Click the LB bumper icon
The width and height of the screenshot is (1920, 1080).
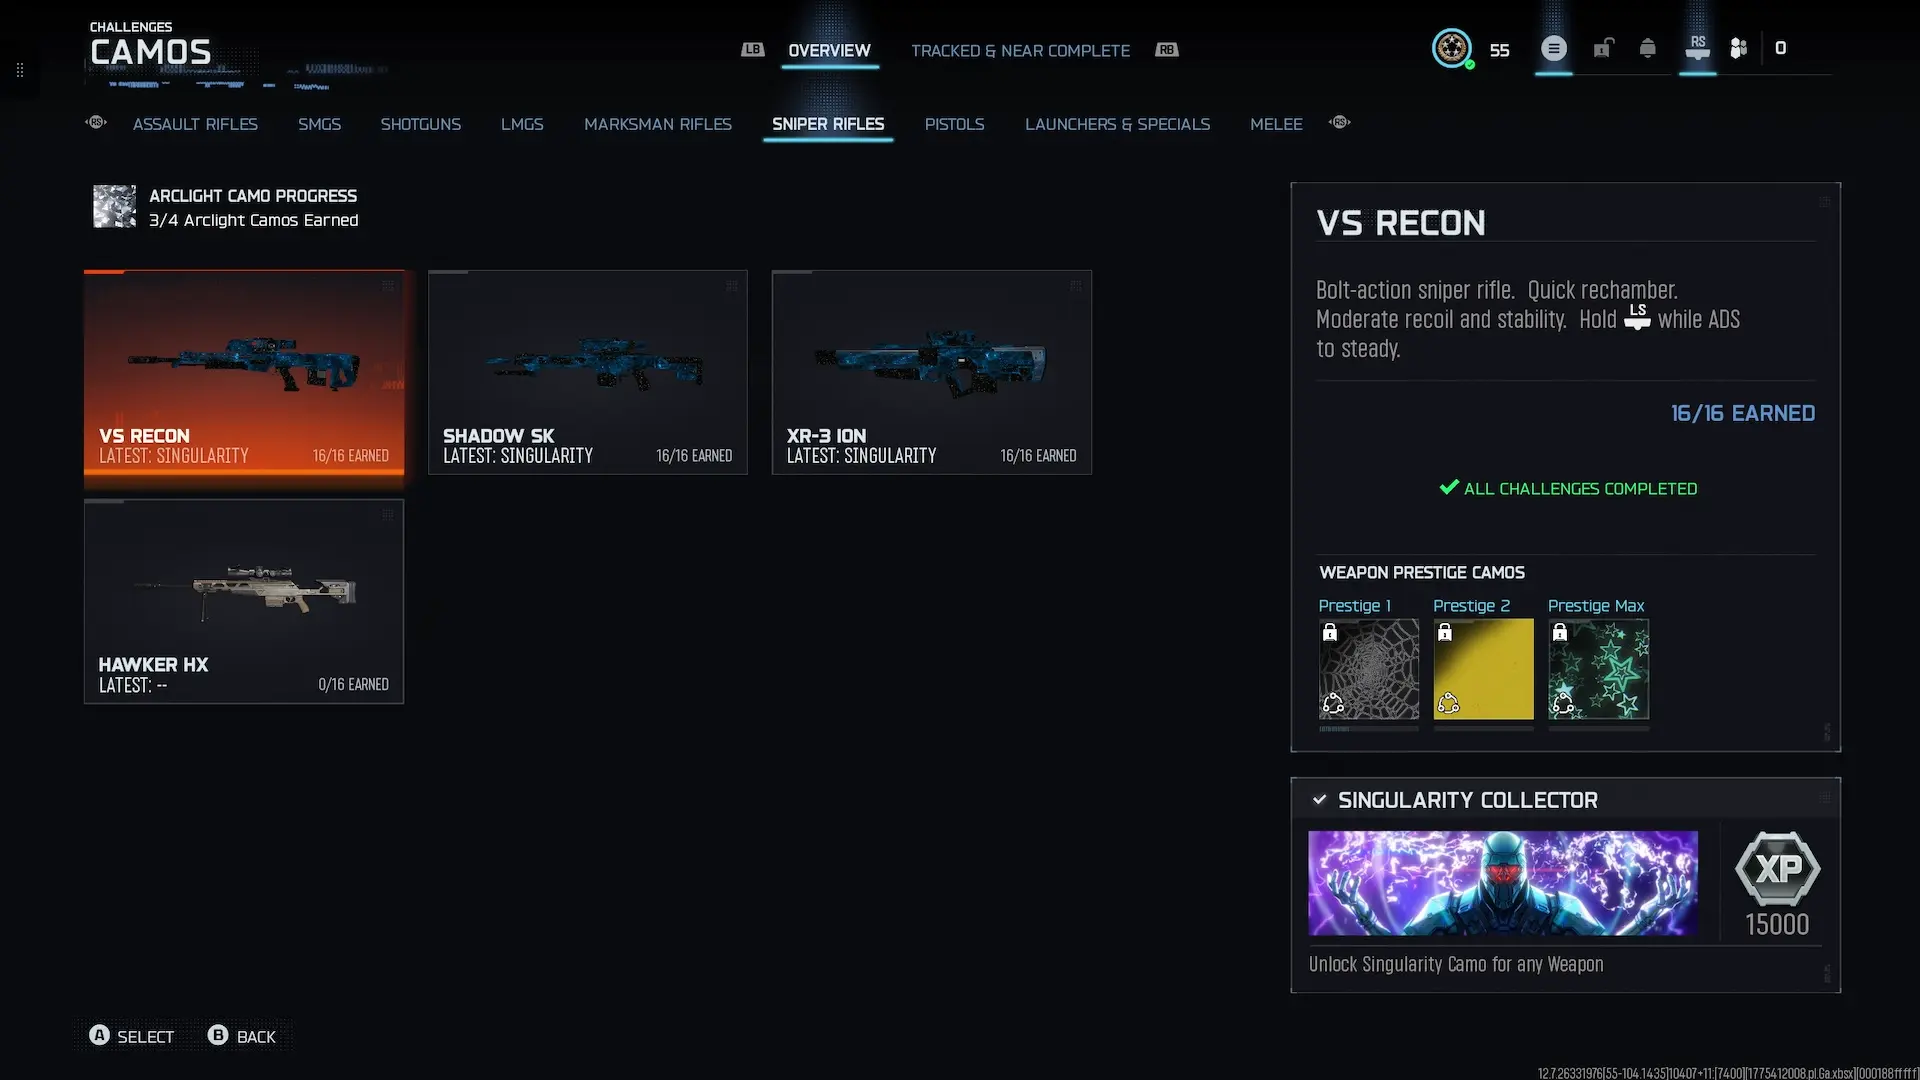(752, 50)
